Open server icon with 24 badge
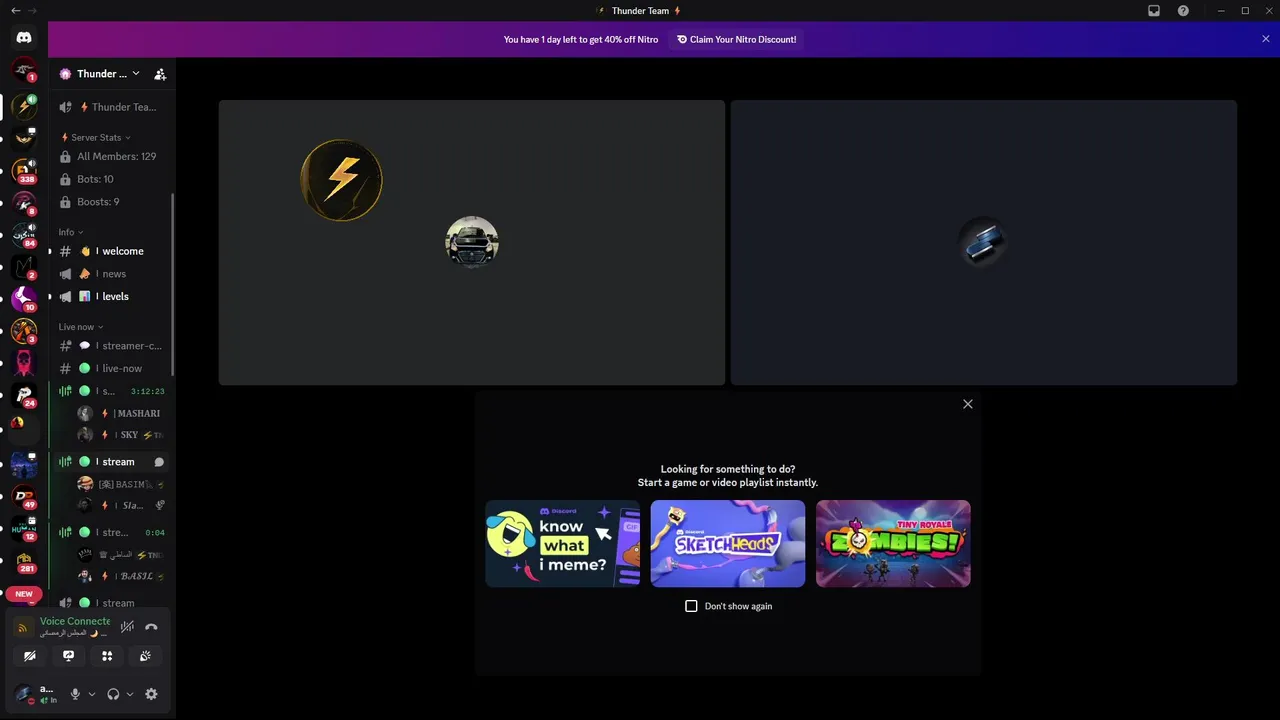Image resolution: width=1280 pixels, height=720 pixels. 24,395
